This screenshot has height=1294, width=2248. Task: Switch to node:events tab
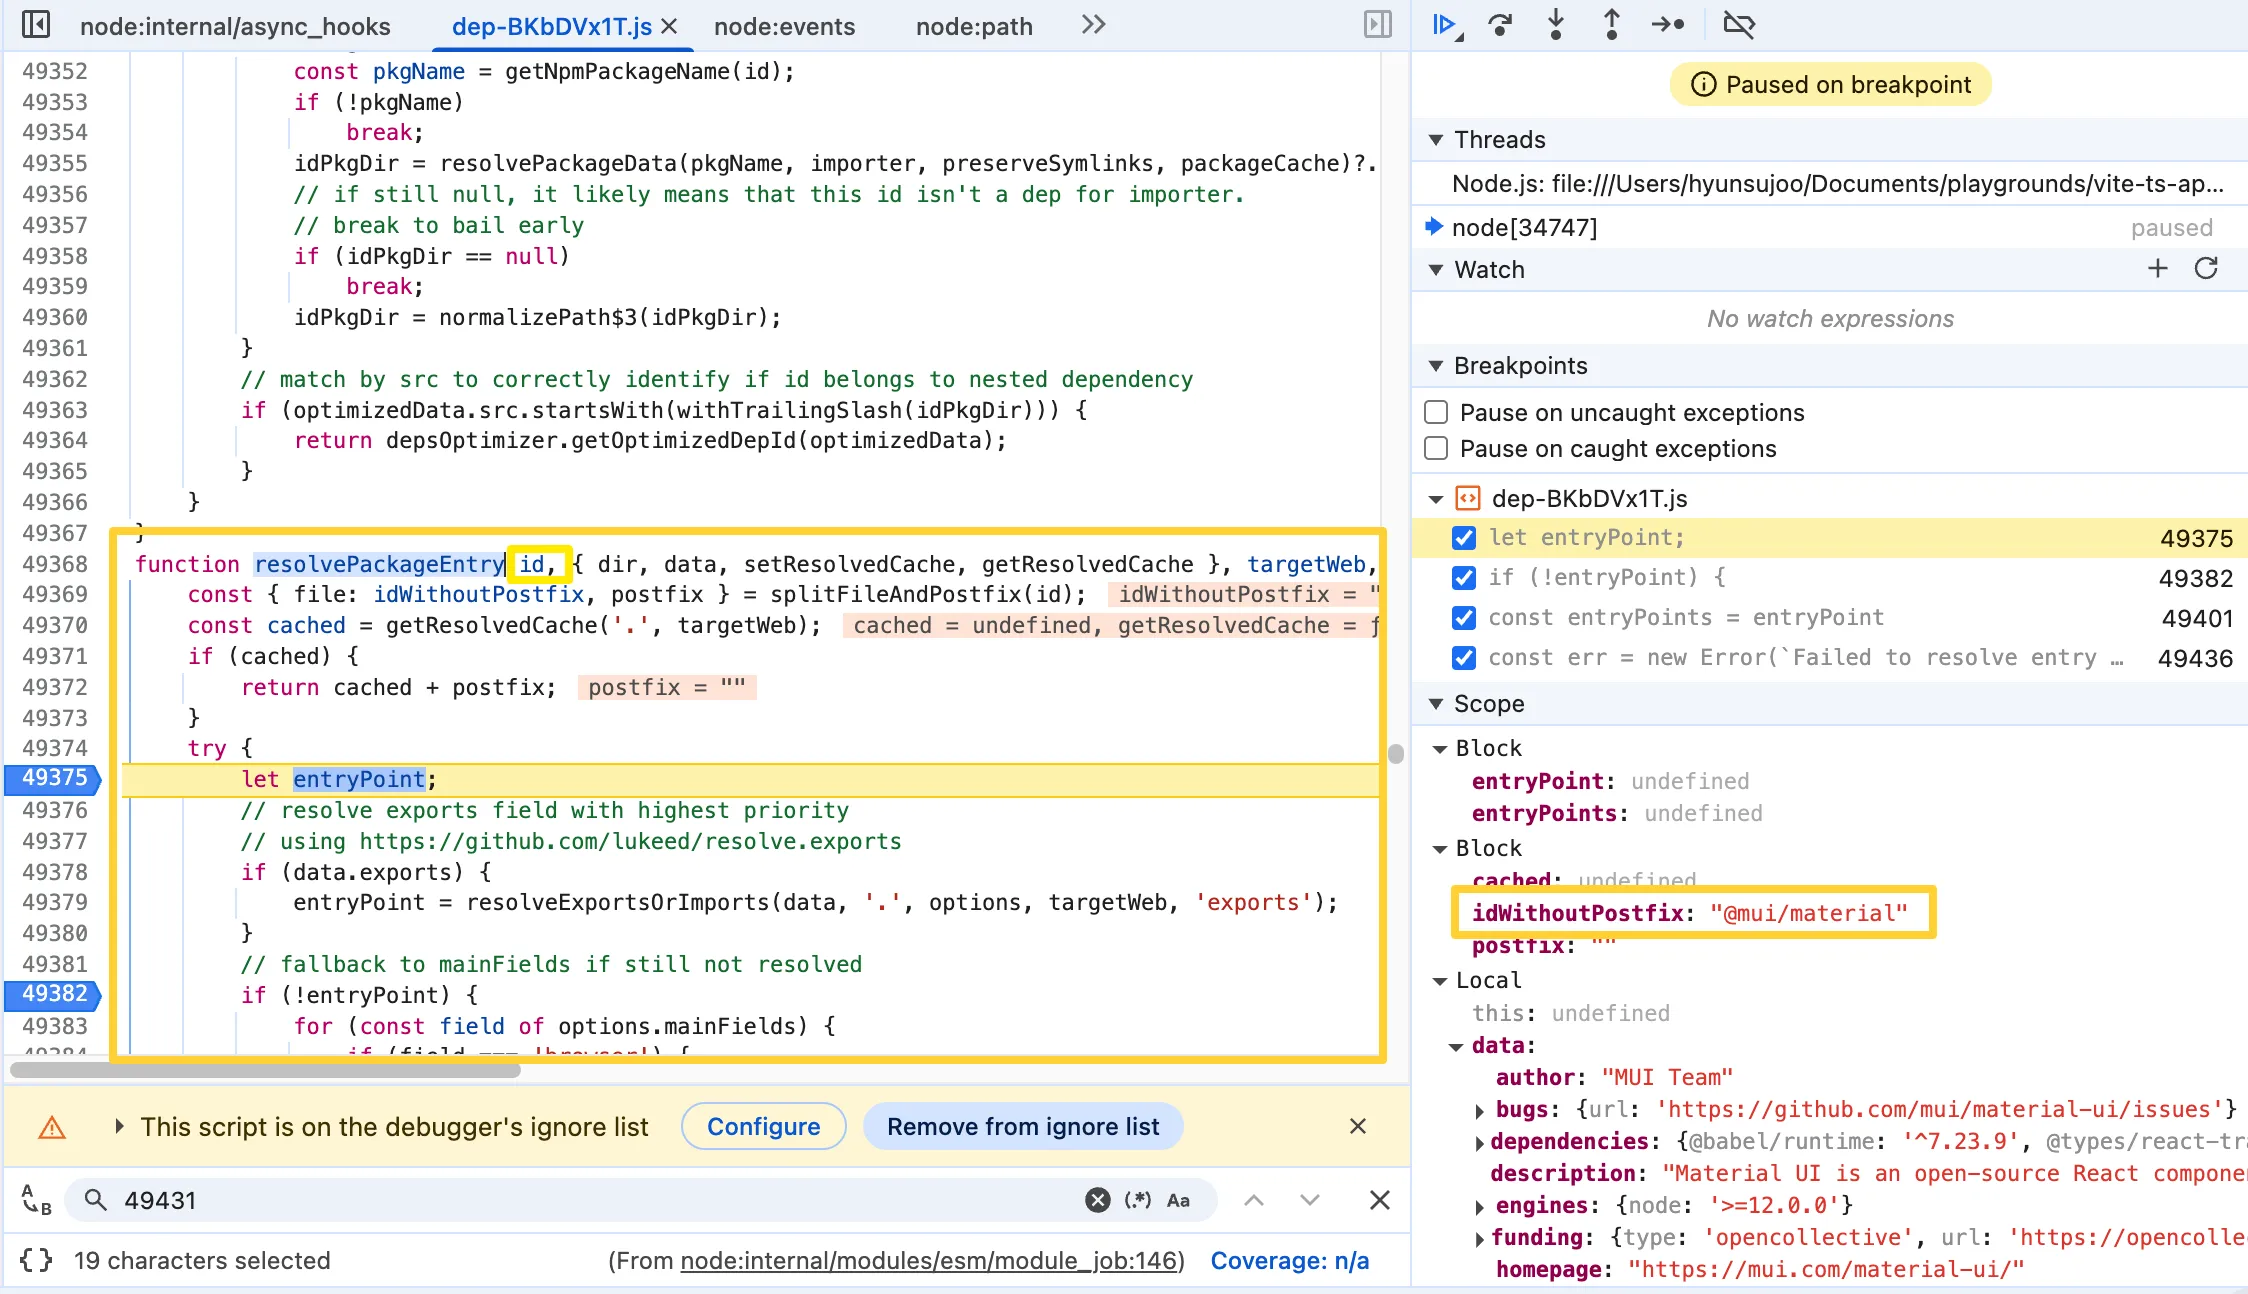(784, 27)
